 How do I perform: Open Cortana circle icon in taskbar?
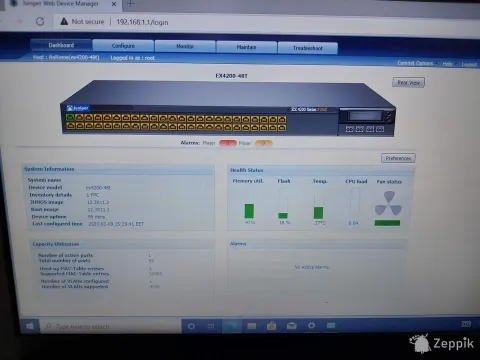point(191,326)
